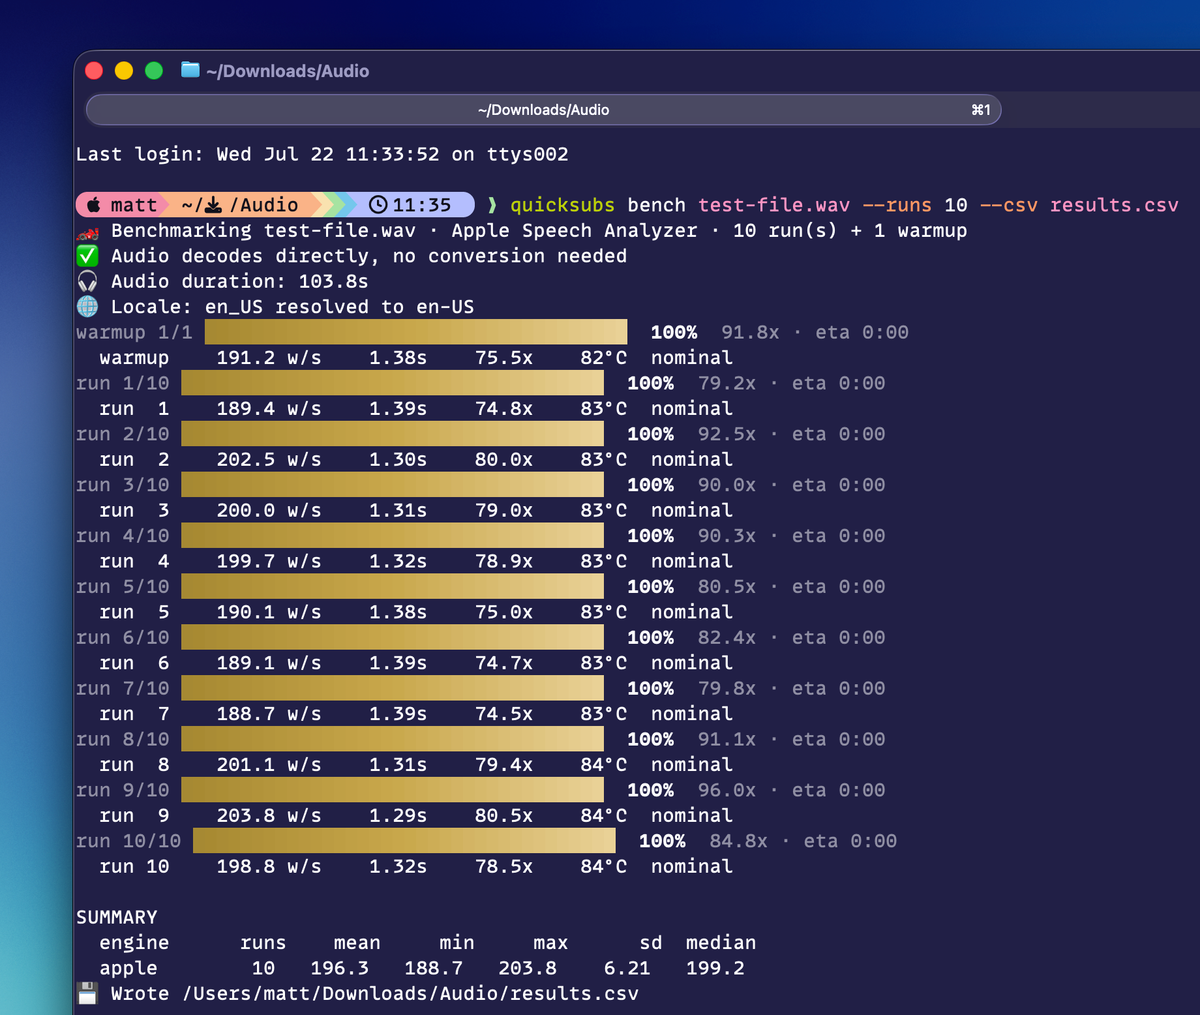Click the 'median' column header
The height and width of the screenshot is (1015, 1200).
[721, 942]
